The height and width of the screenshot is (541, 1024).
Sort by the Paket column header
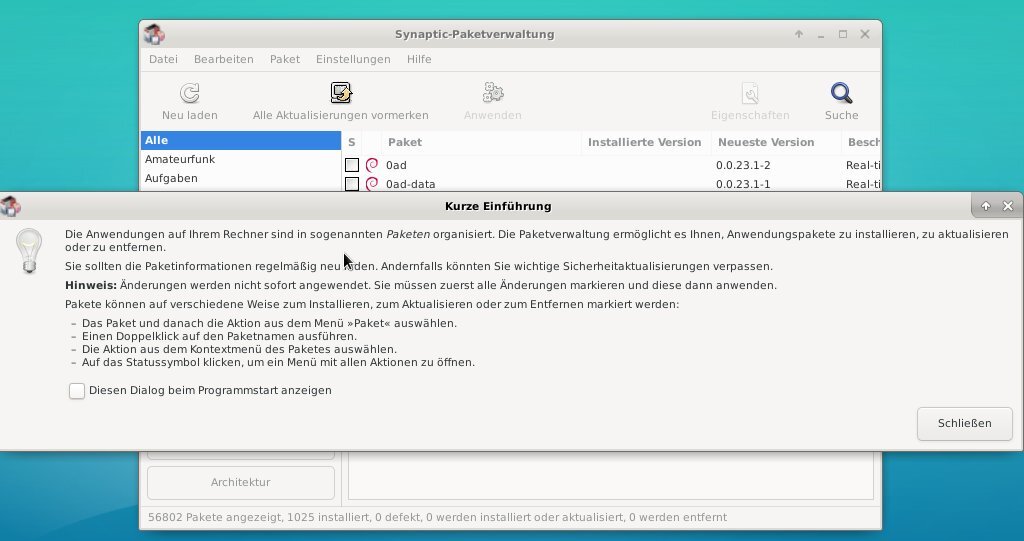[x=481, y=142]
